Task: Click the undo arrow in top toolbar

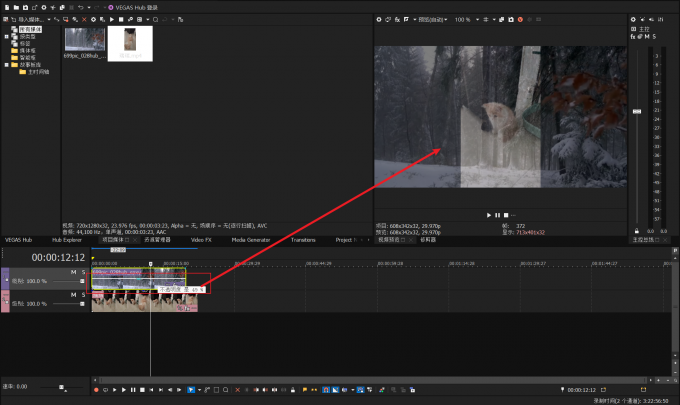Action: tap(83, 7)
